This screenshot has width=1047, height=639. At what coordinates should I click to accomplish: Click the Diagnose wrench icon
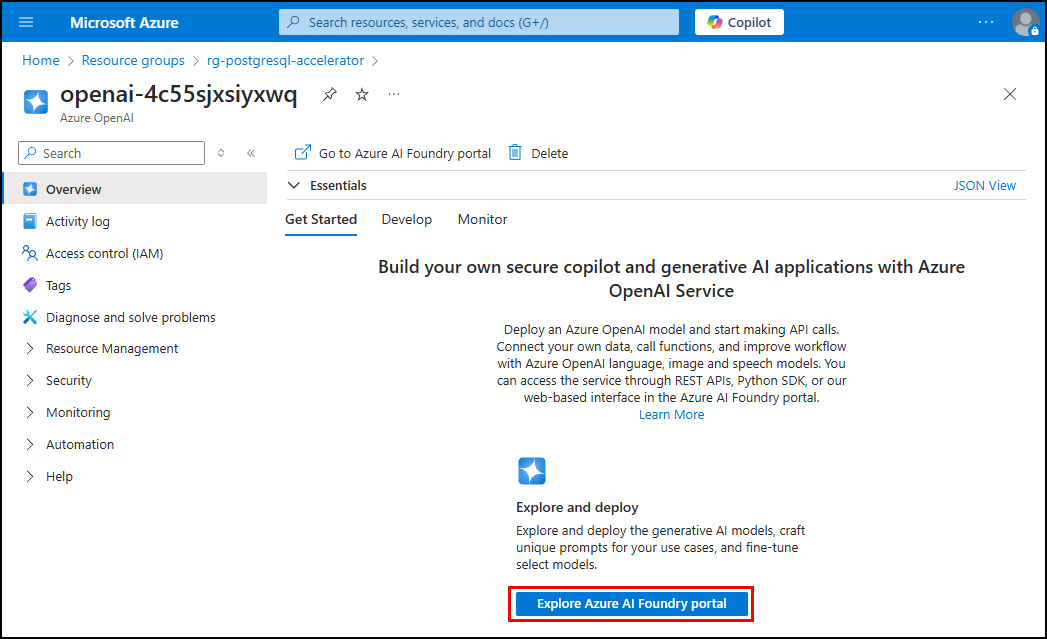pos(30,317)
